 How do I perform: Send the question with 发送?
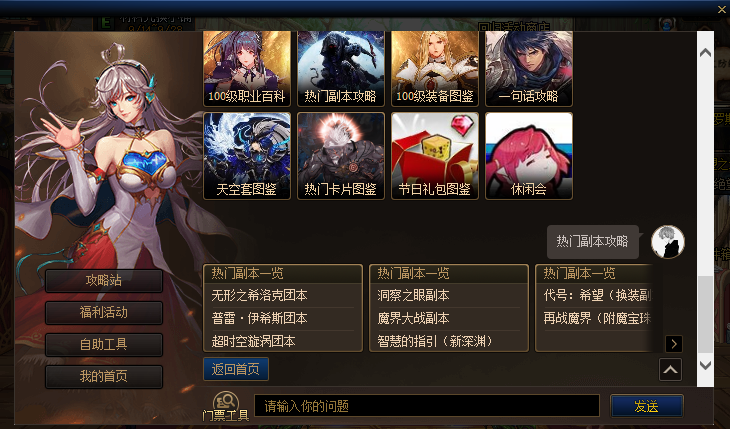tap(647, 406)
